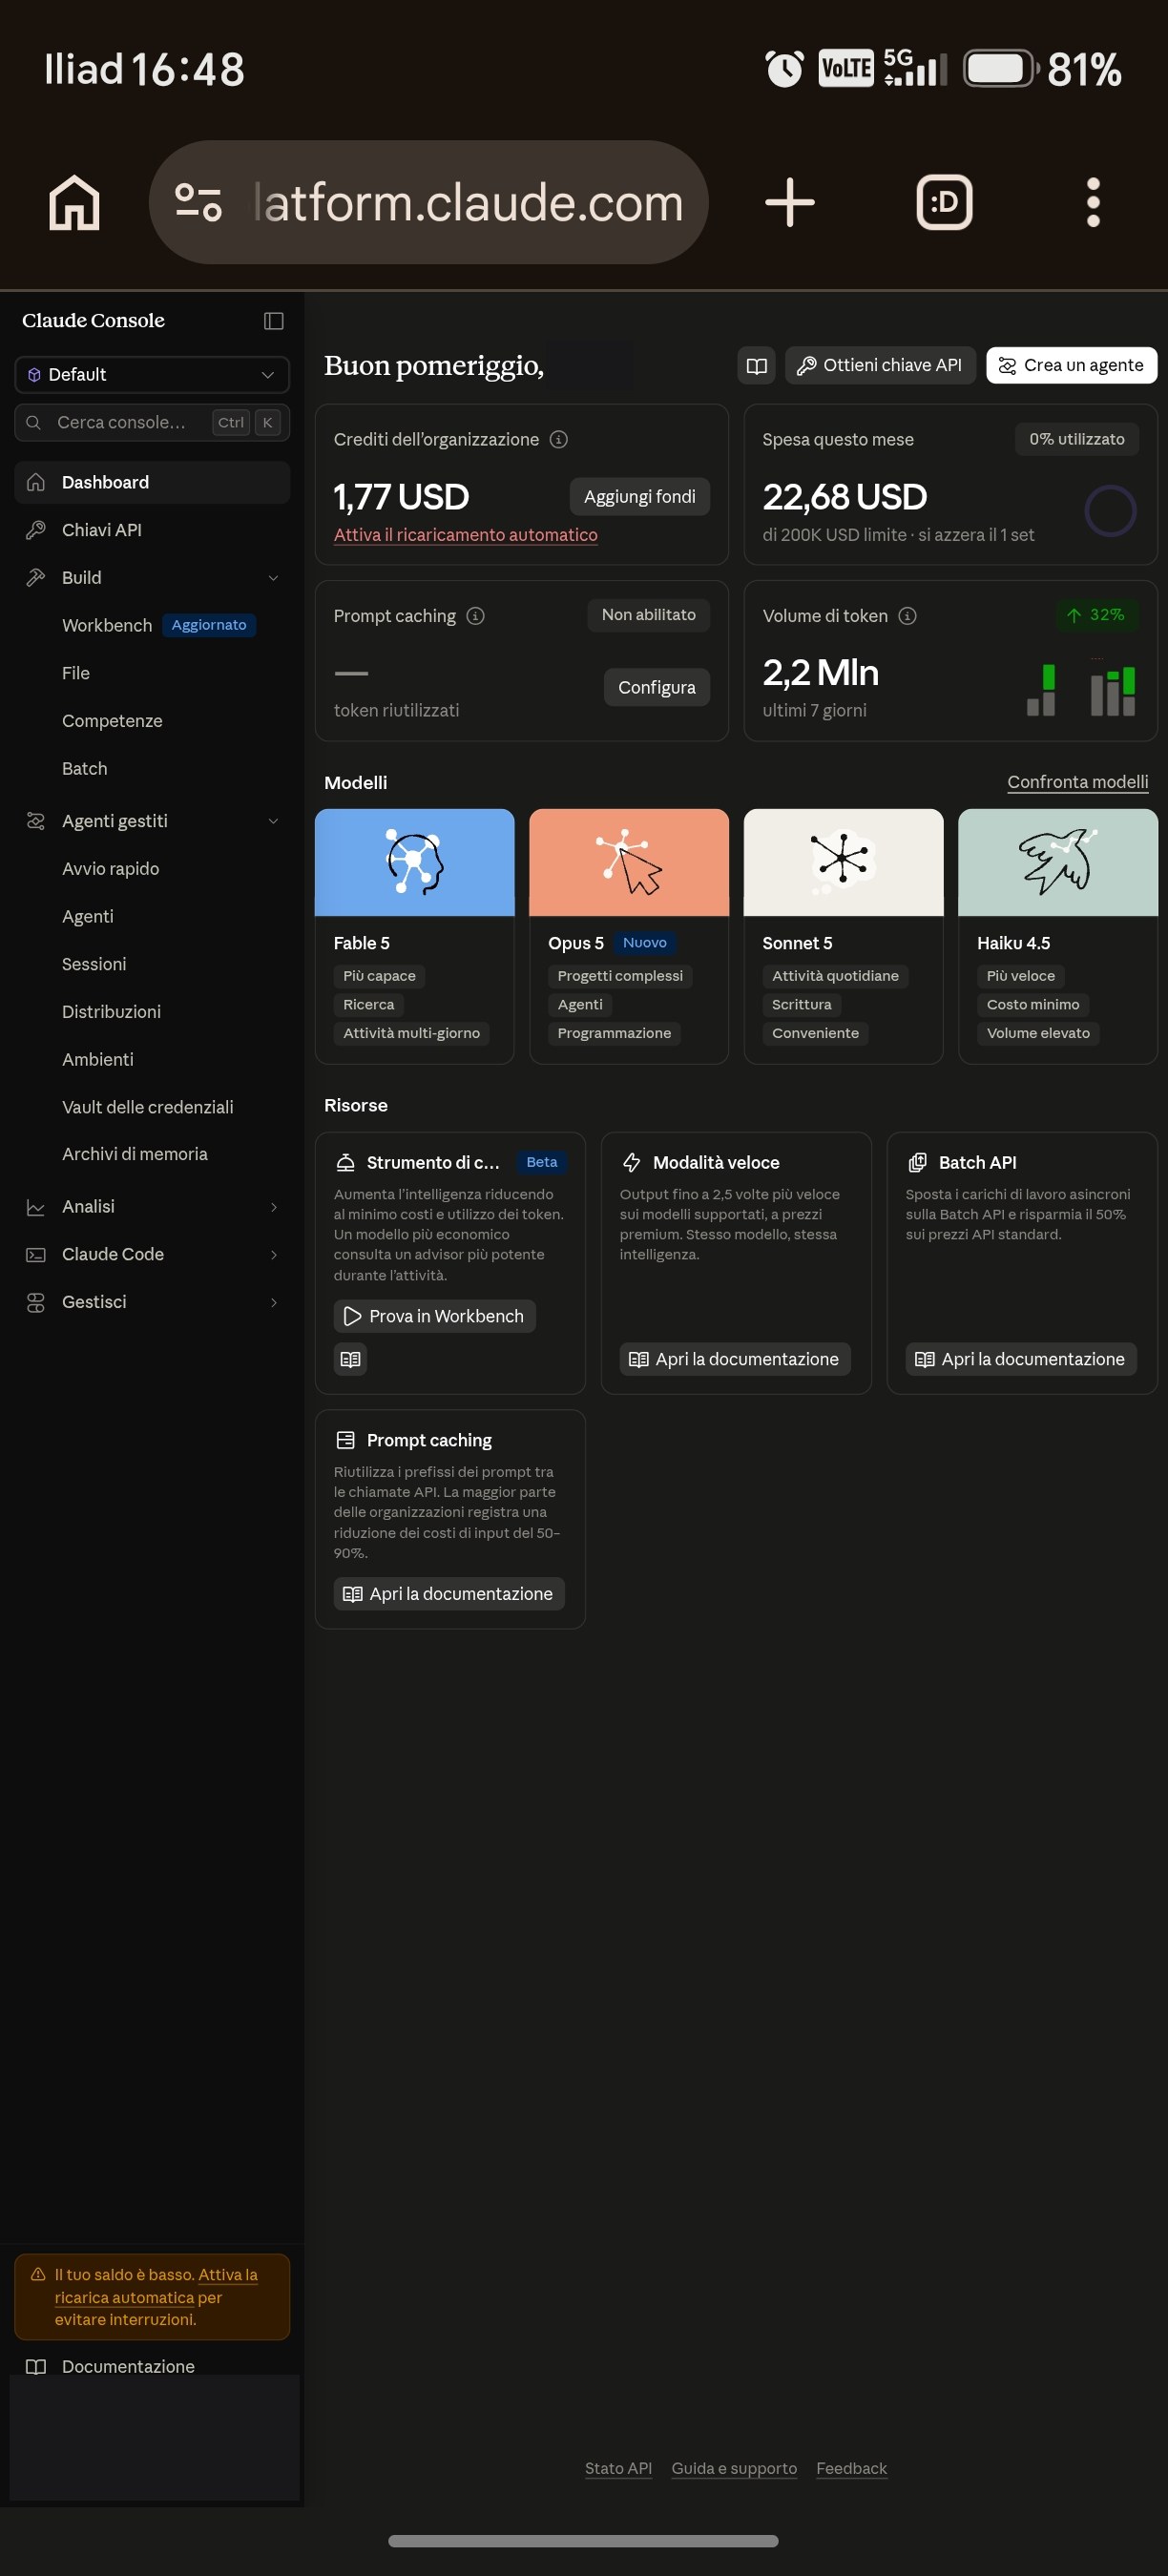This screenshot has width=1168, height=2576.
Task: Click the Modalità veloce lightning icon
Action: point(632,1163)
